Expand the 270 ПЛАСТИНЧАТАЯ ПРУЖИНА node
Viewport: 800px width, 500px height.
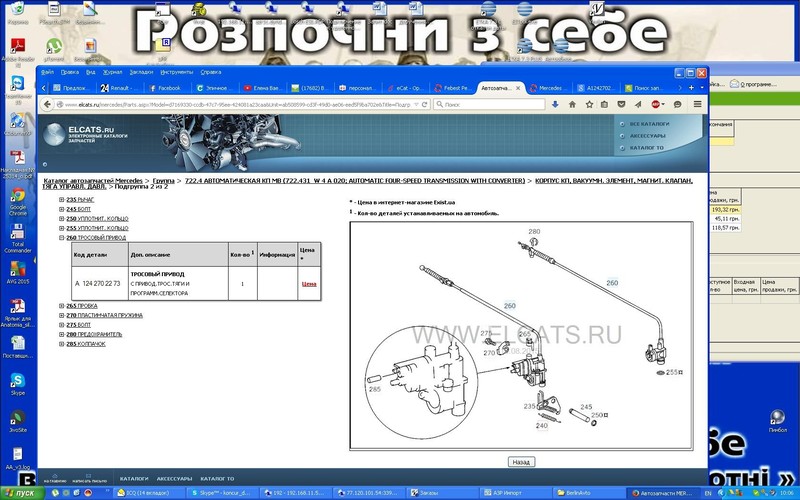(x=61, y=315)
